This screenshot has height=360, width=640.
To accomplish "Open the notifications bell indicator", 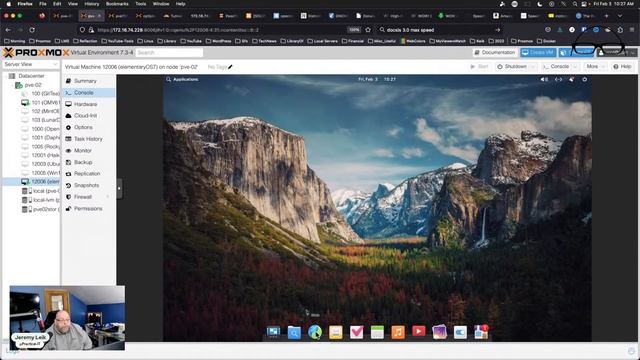I will coord(571,80).
